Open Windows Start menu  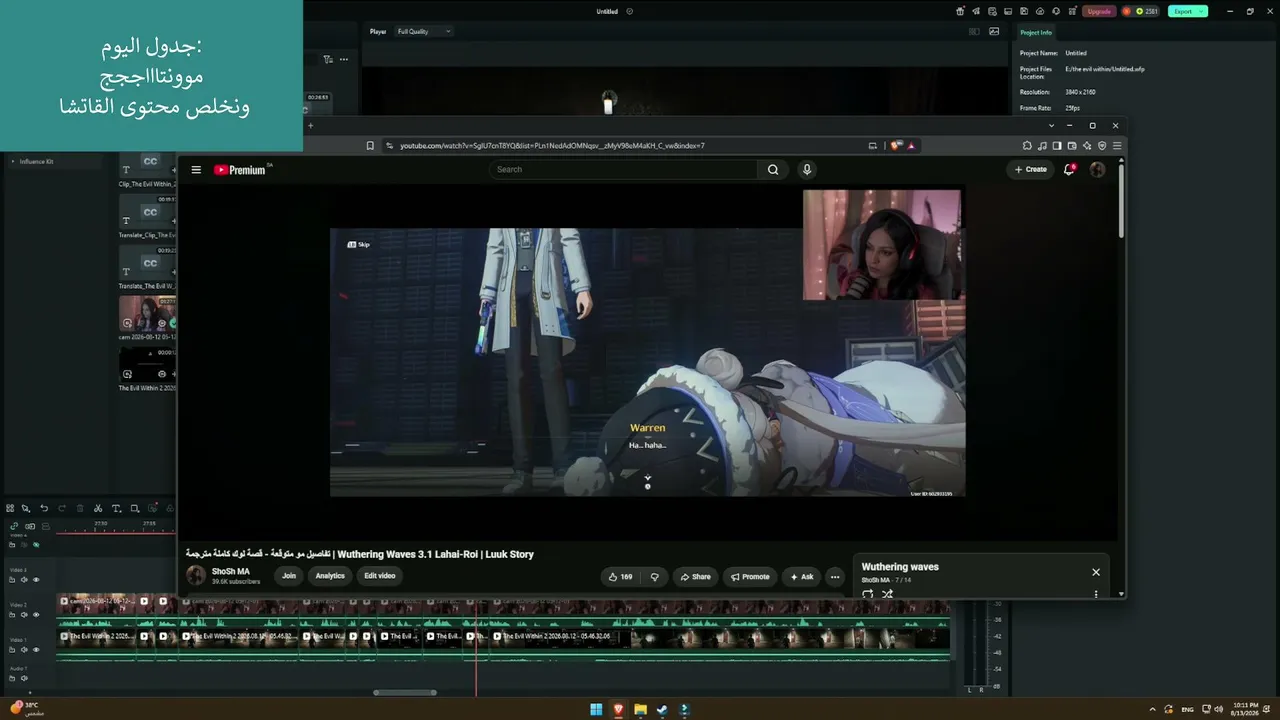coord(596,710)
